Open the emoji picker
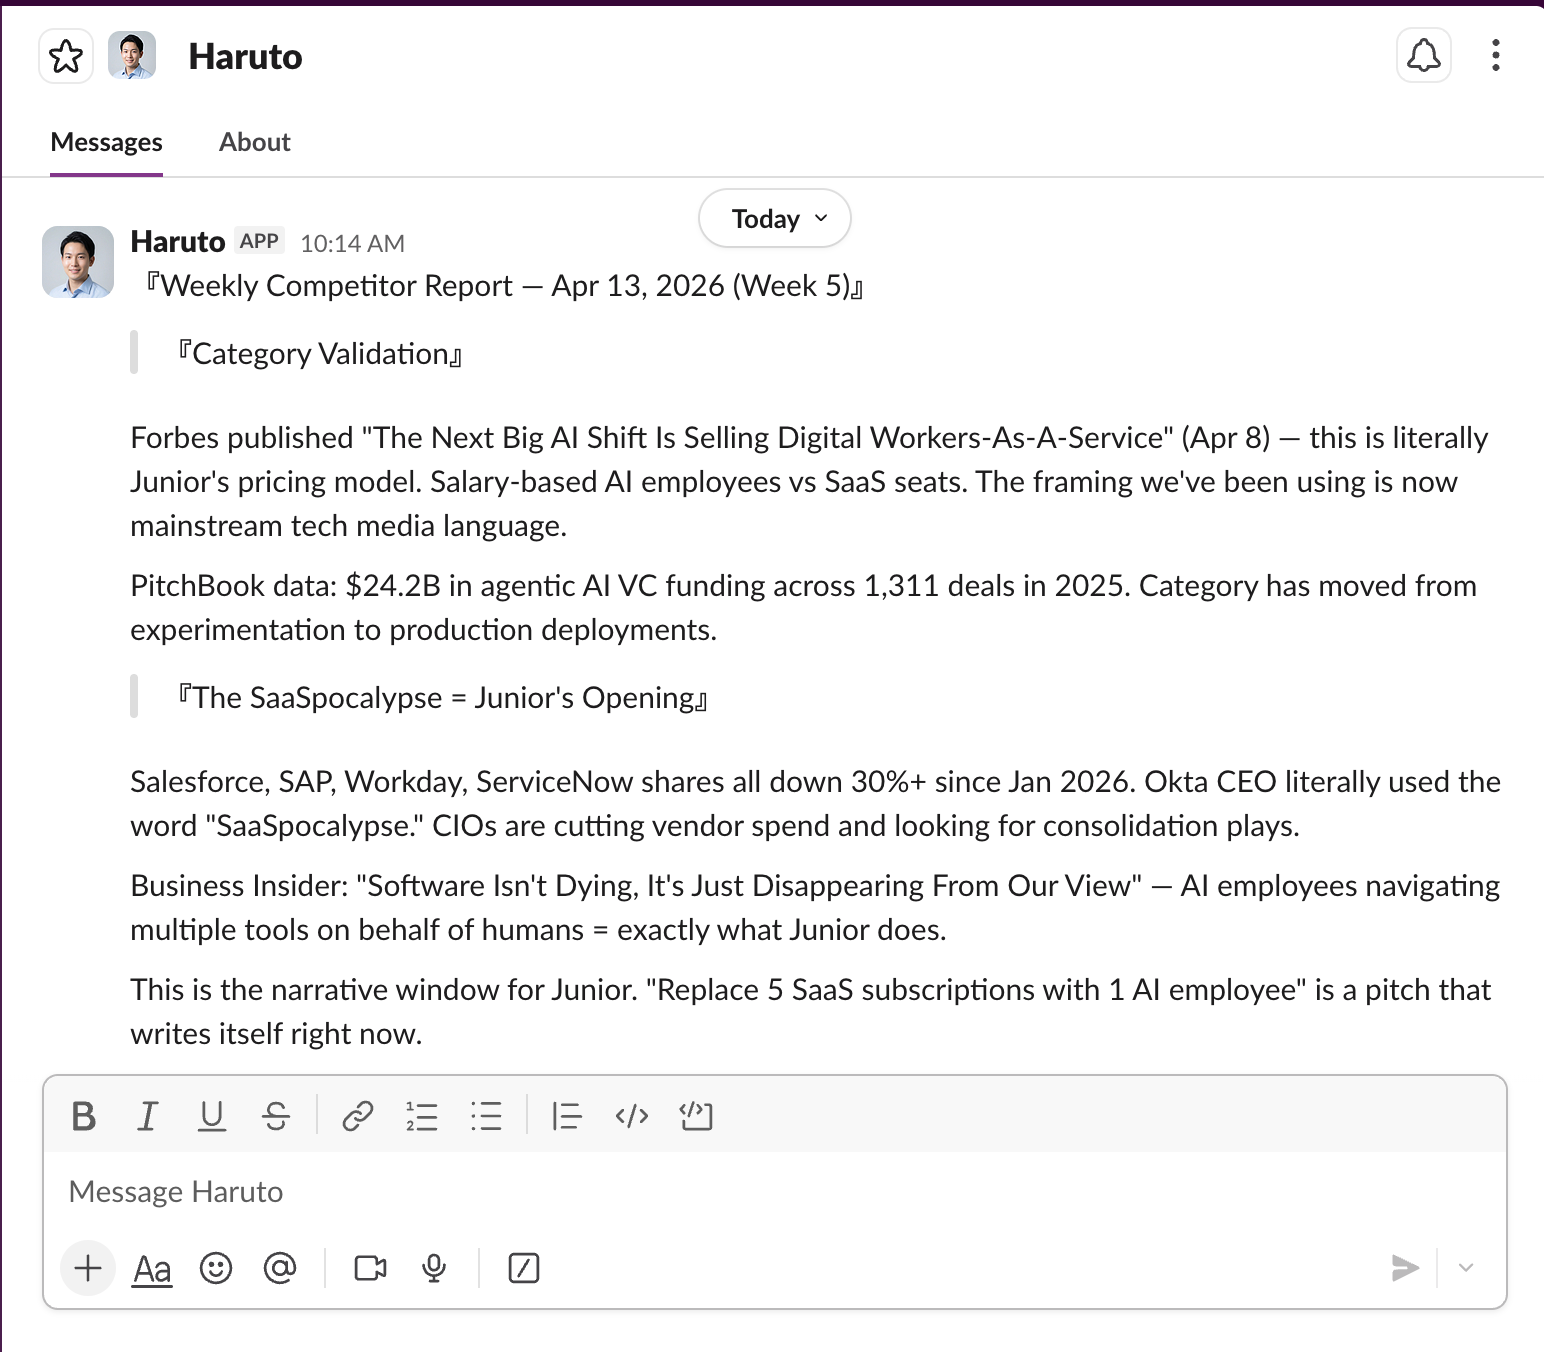Viewport: 1544px width, 1352px height. coord(216,1268)
